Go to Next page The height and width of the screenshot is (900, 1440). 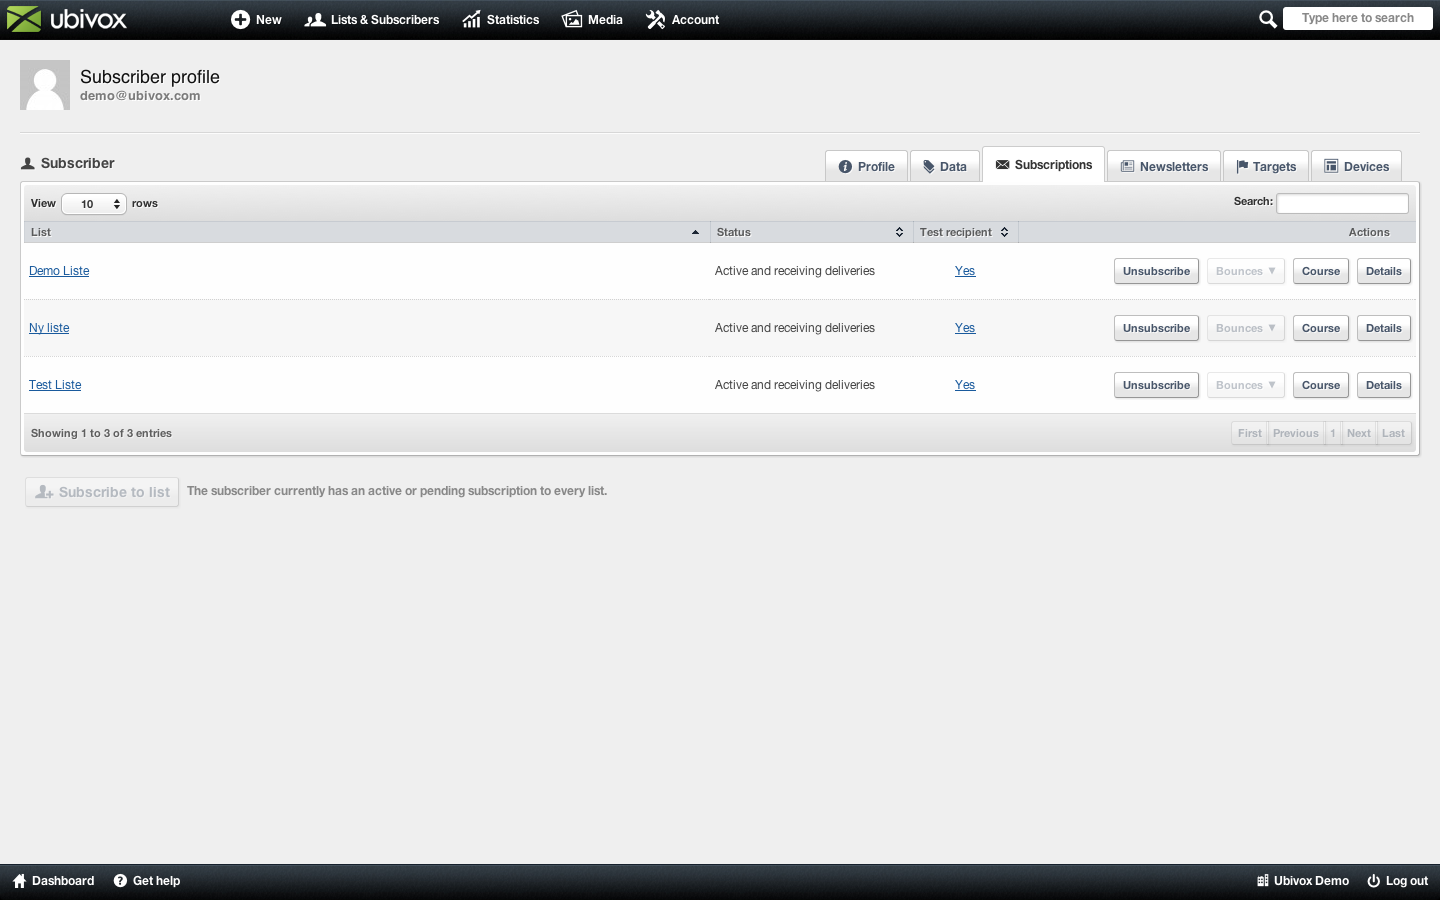(1358, 433)
